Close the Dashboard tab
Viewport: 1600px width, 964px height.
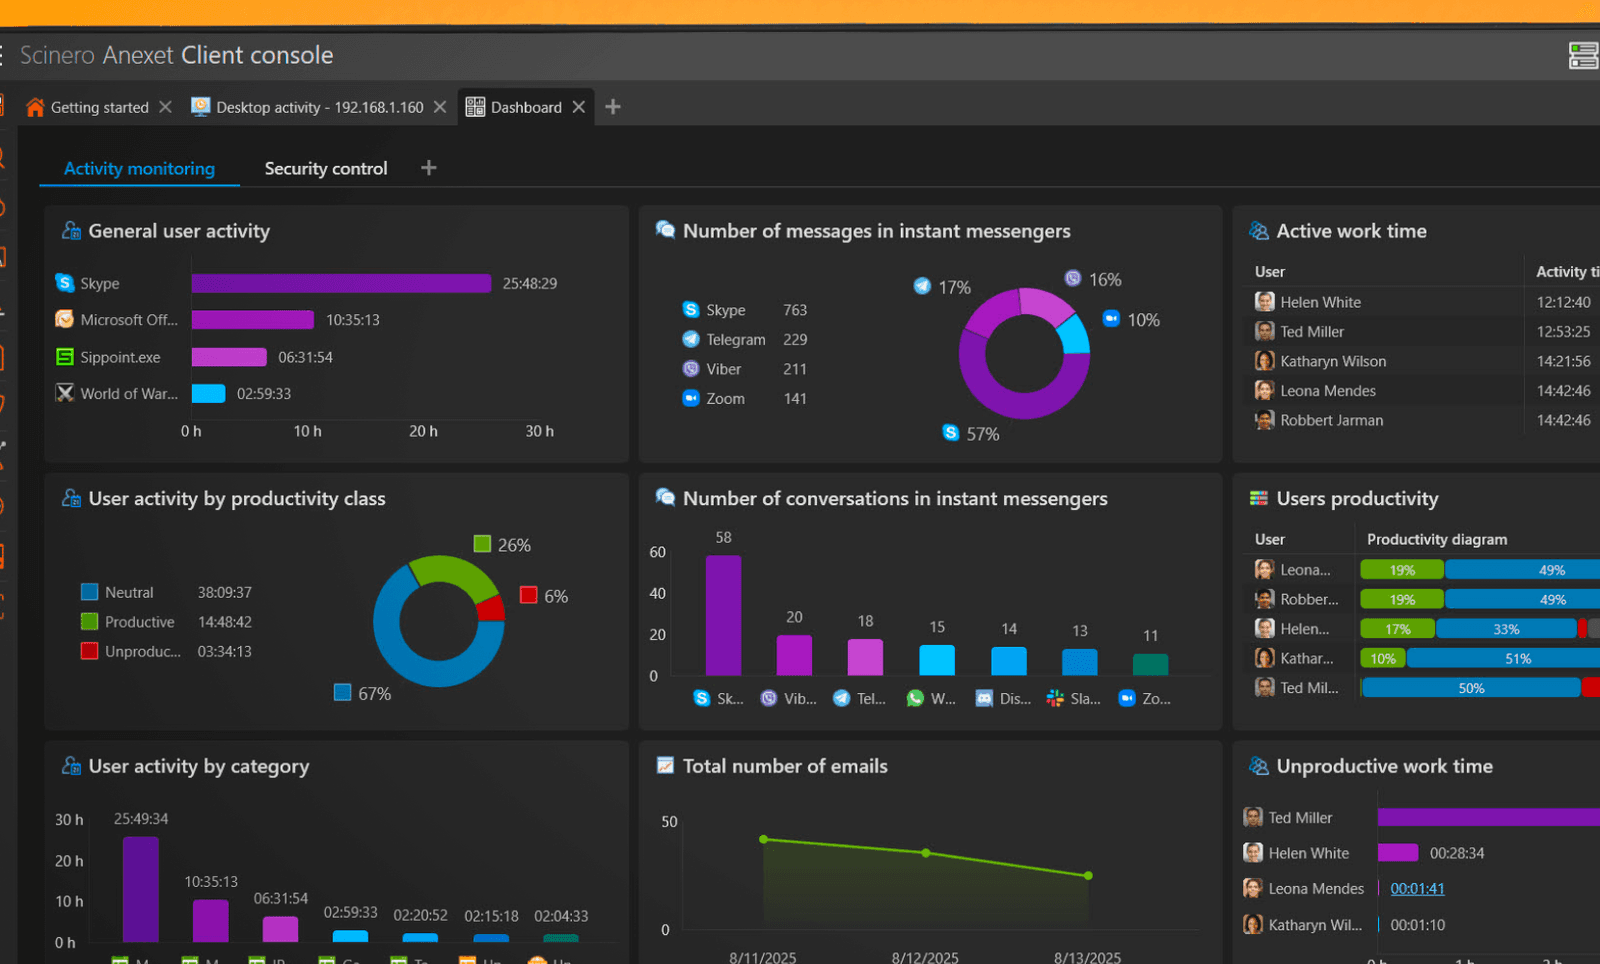pyautogui.click(x=578, y=107)
